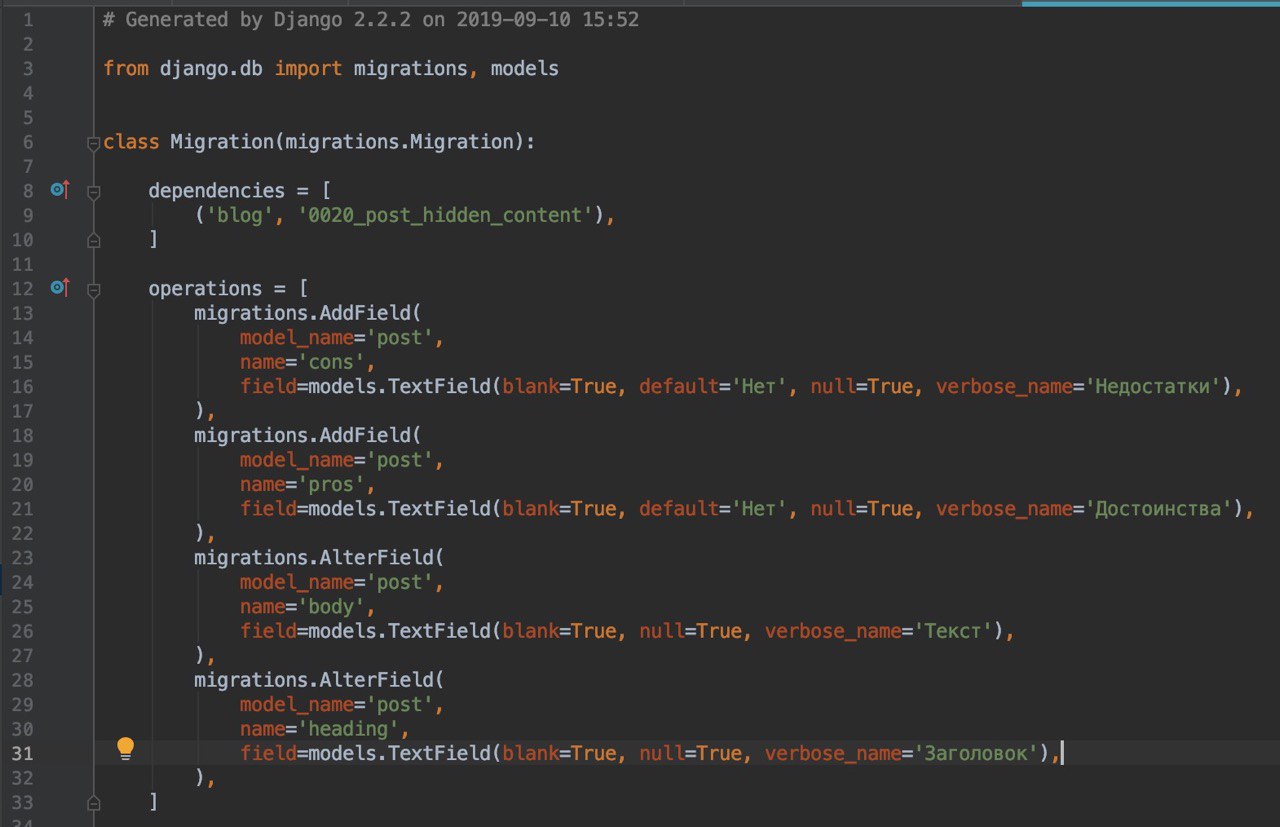Click the '0020_post_hidden_content' string
Screen dimensions: 1280x827
click(x=445, y=215)
